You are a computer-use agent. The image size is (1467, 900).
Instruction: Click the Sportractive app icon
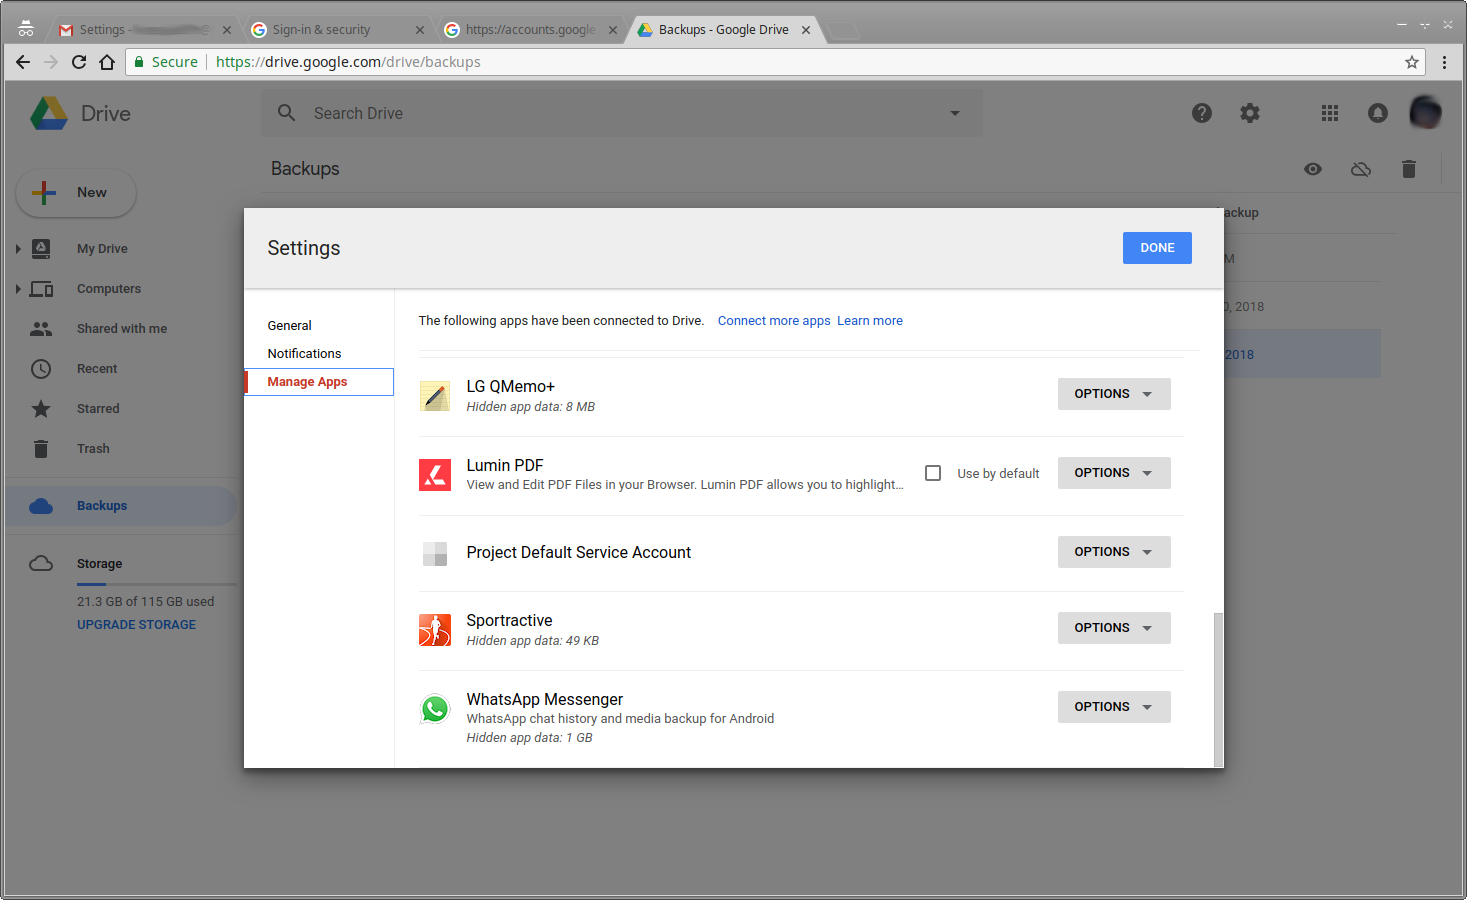click(435, 630)
